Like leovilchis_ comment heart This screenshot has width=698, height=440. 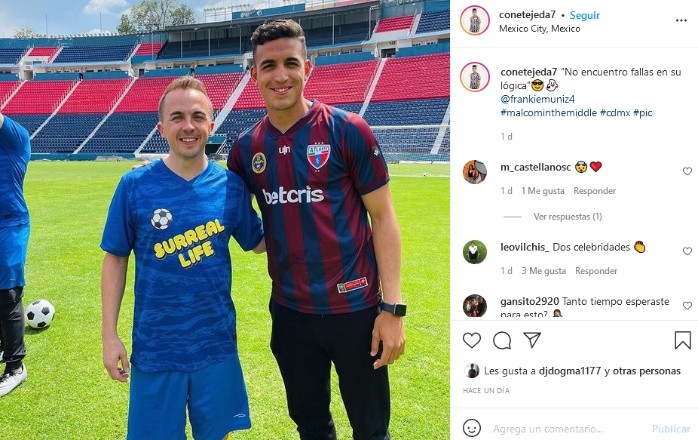(687, 251)
